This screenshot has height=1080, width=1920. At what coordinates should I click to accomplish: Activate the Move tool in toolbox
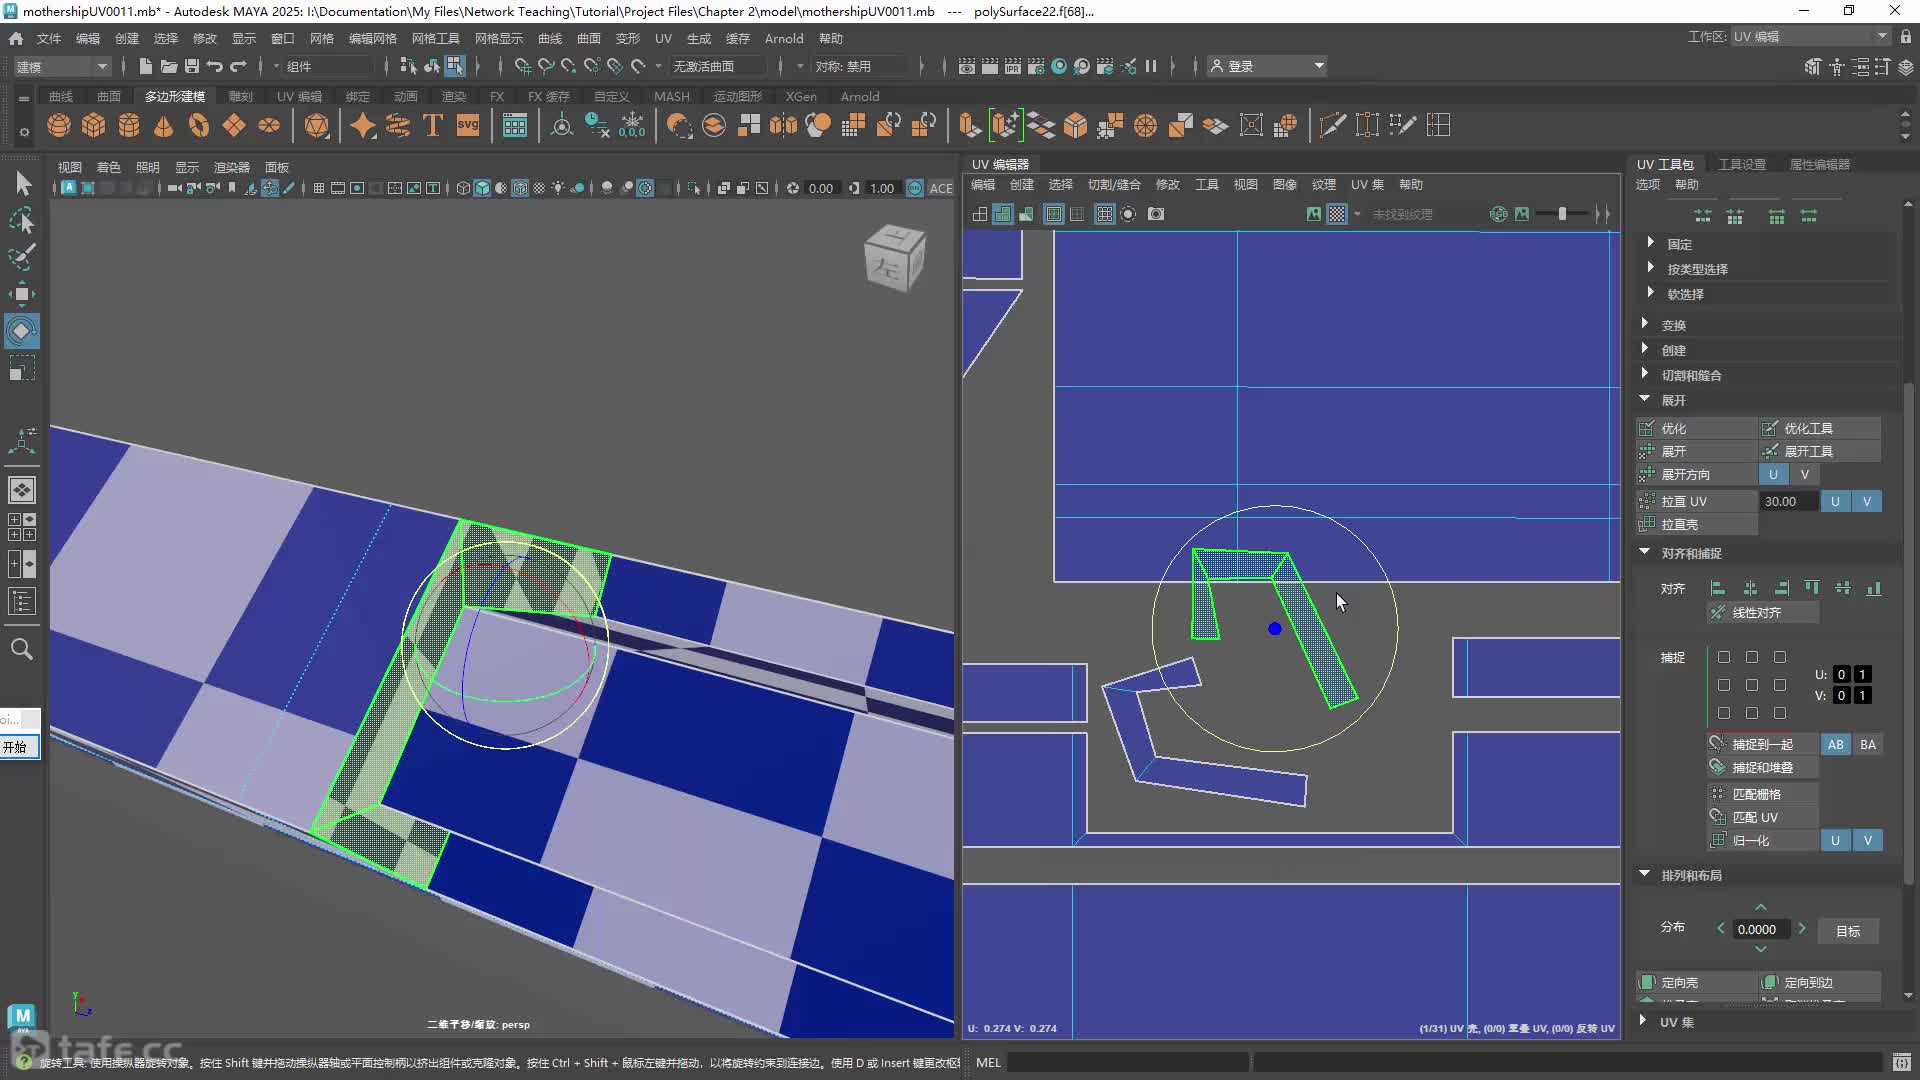[22, 294]
